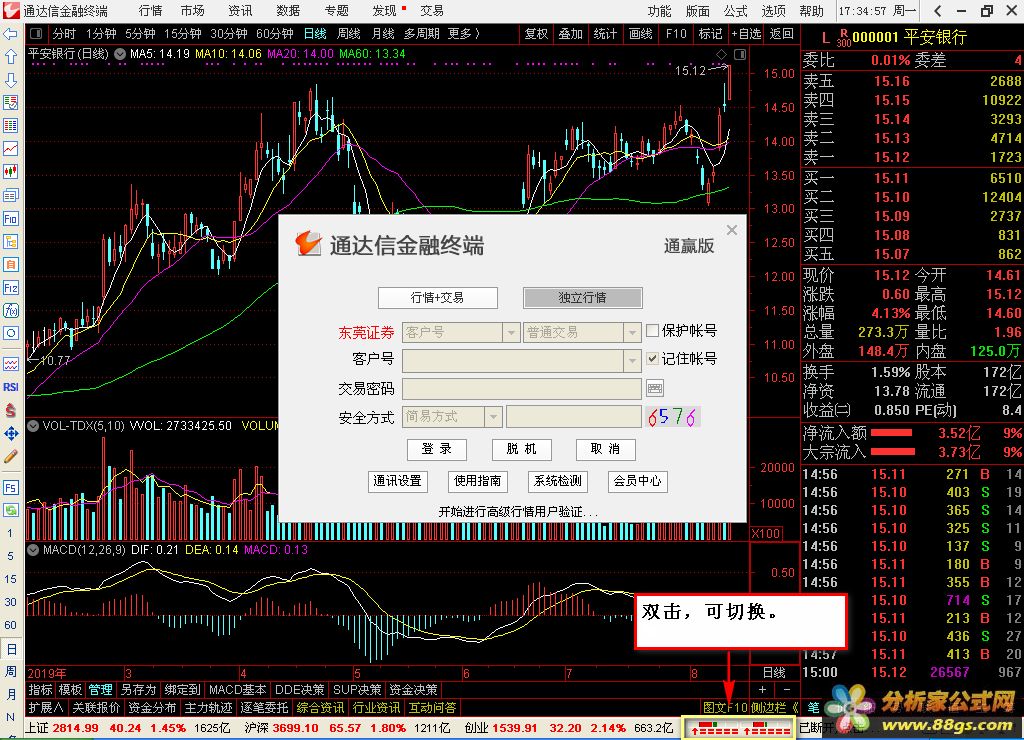Click the red-green market status indicator in status bar
Screen dimensions: 1024x740
coord(739,729)
